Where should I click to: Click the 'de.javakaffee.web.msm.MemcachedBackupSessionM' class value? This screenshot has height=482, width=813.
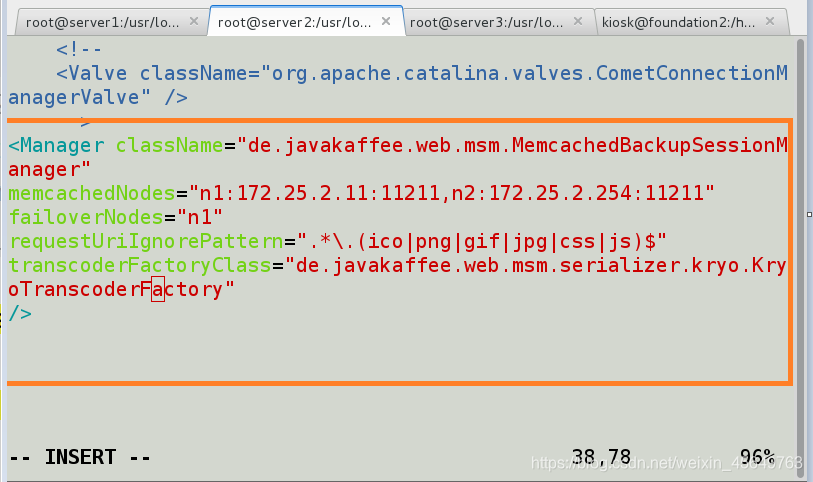tap(517, 146)
